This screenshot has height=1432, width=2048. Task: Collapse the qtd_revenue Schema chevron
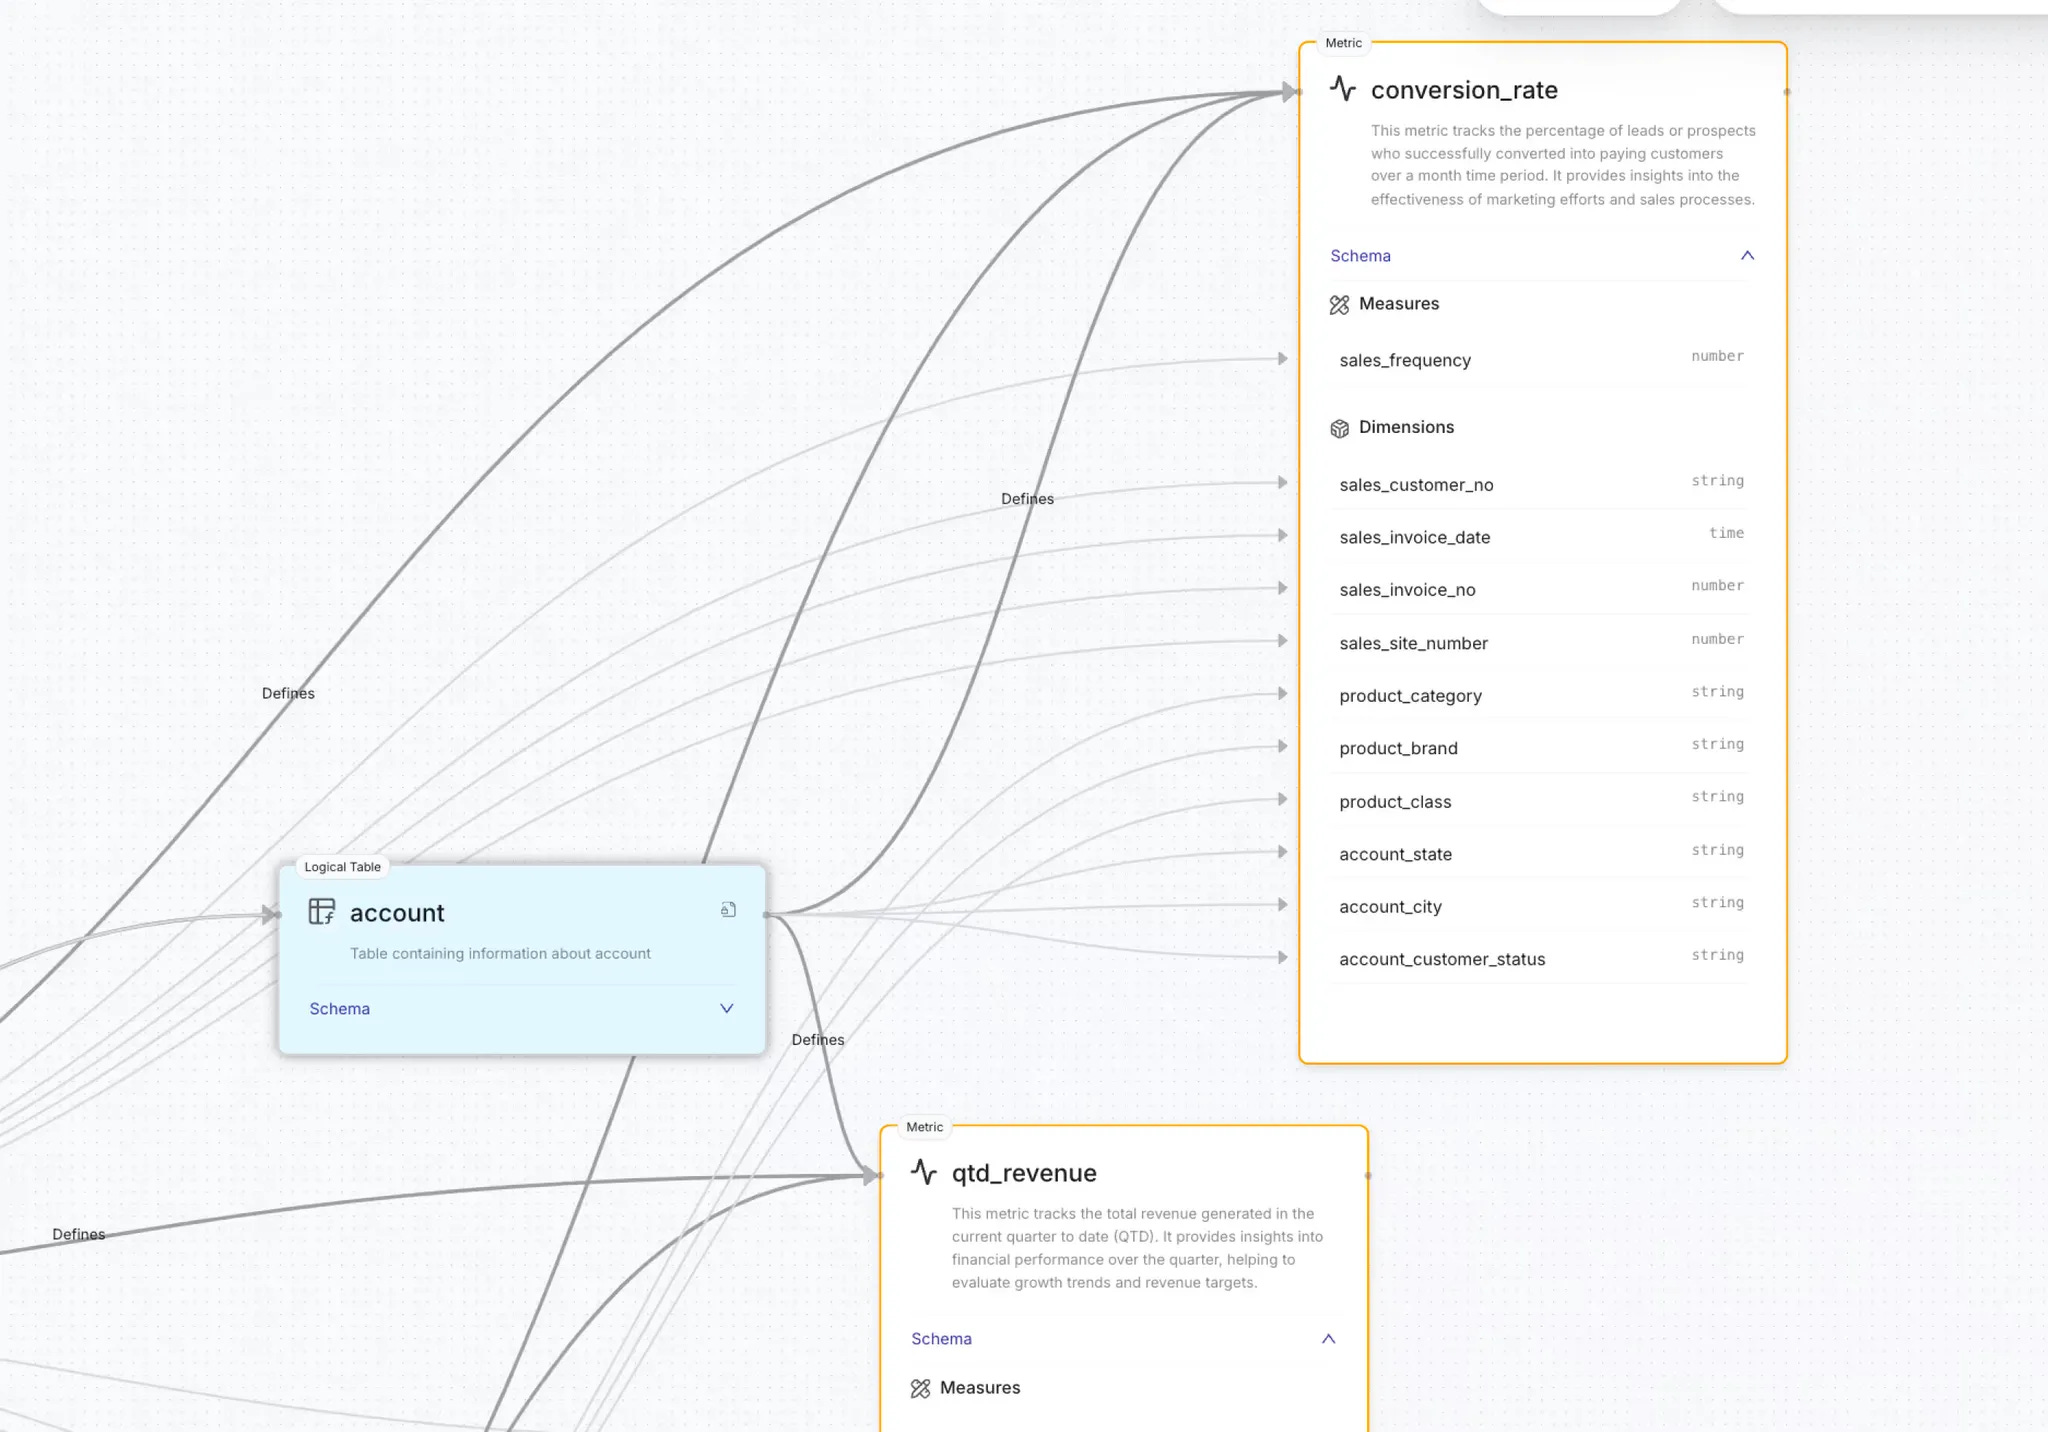pos(1328,1339)
